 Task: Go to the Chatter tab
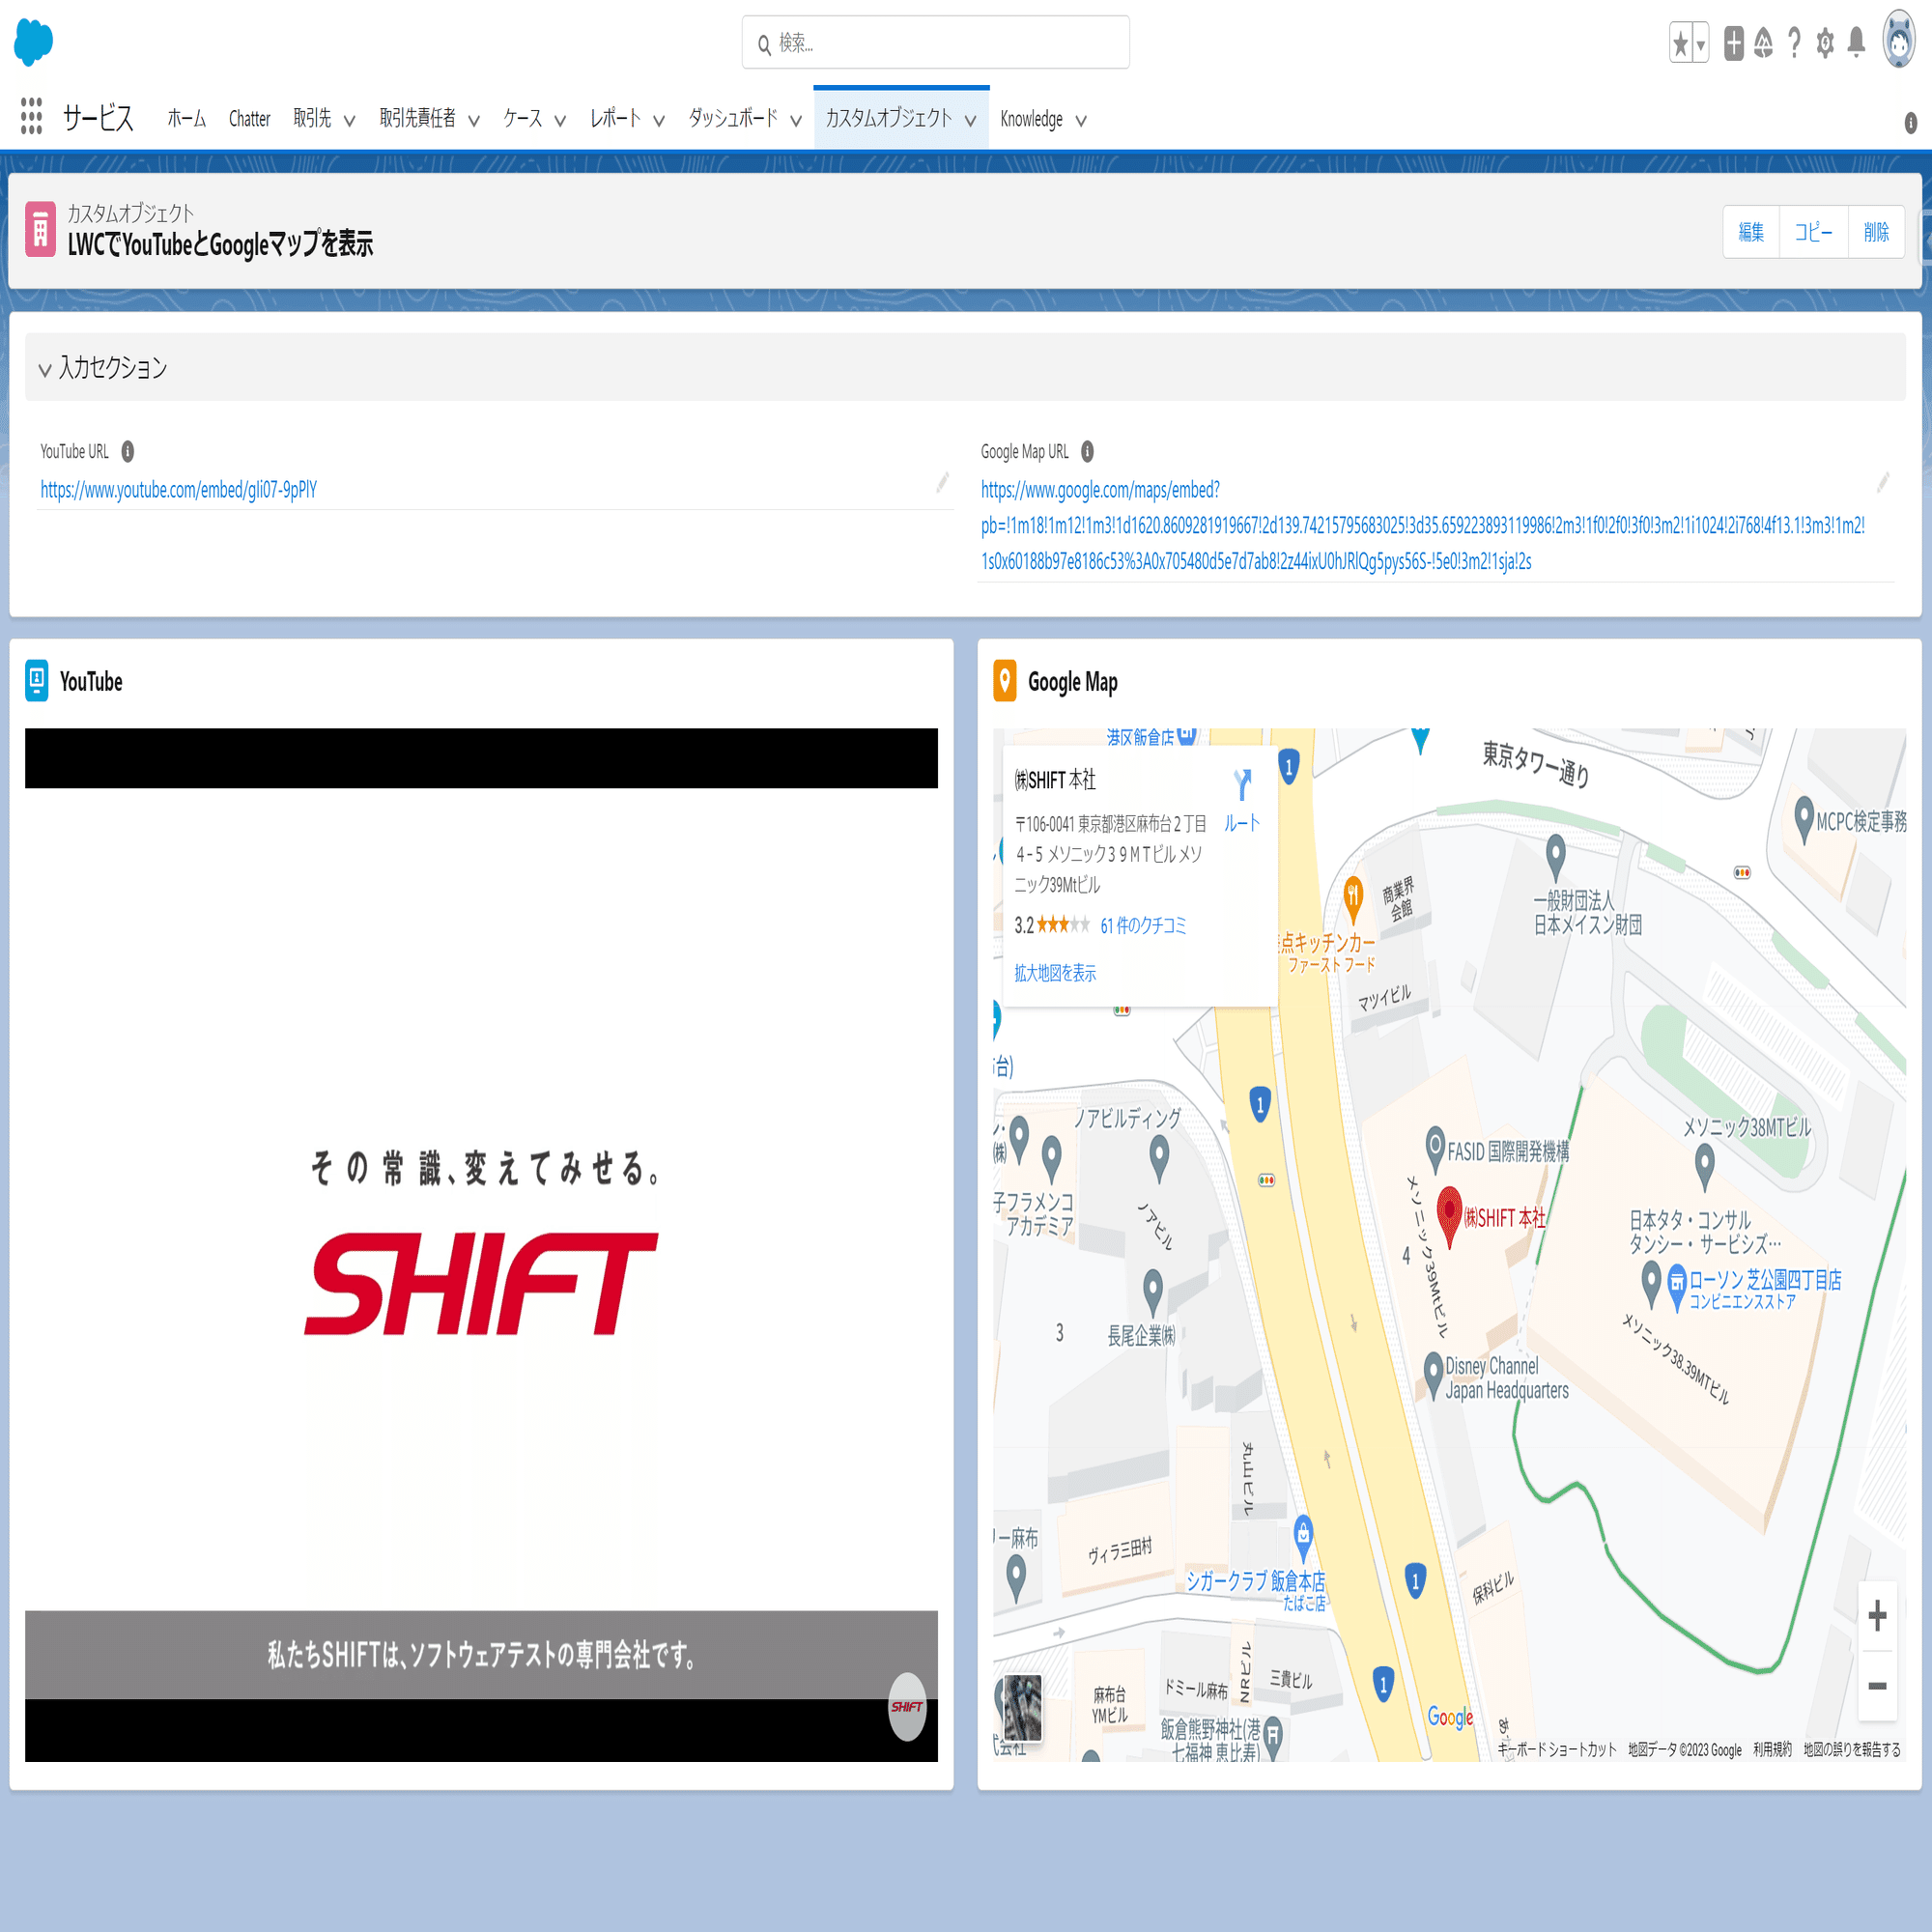coord(249,118)
